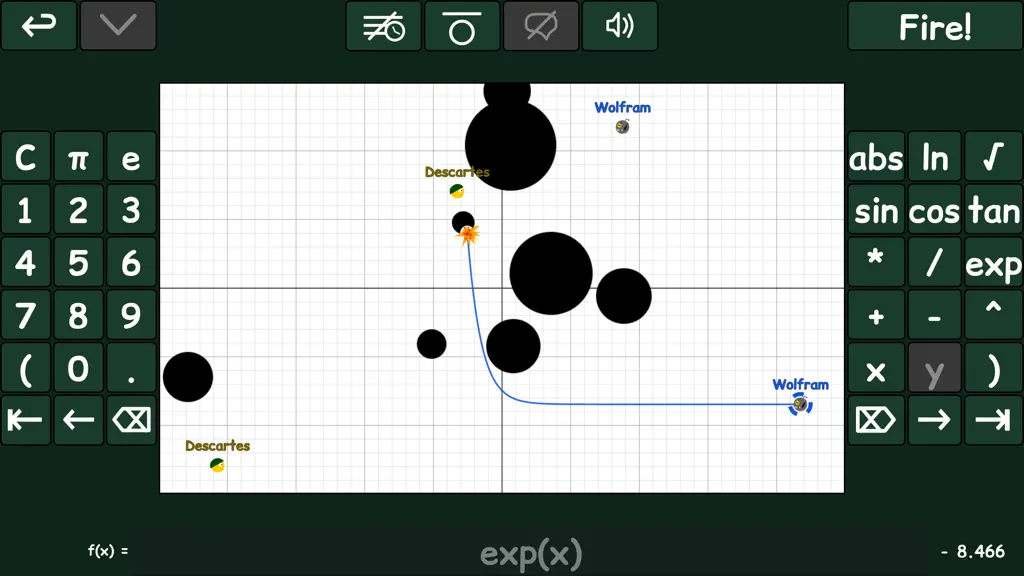1024x576 pixels.
Task: Move the cursor to the start of the expression
Action: tap(25, 420)
